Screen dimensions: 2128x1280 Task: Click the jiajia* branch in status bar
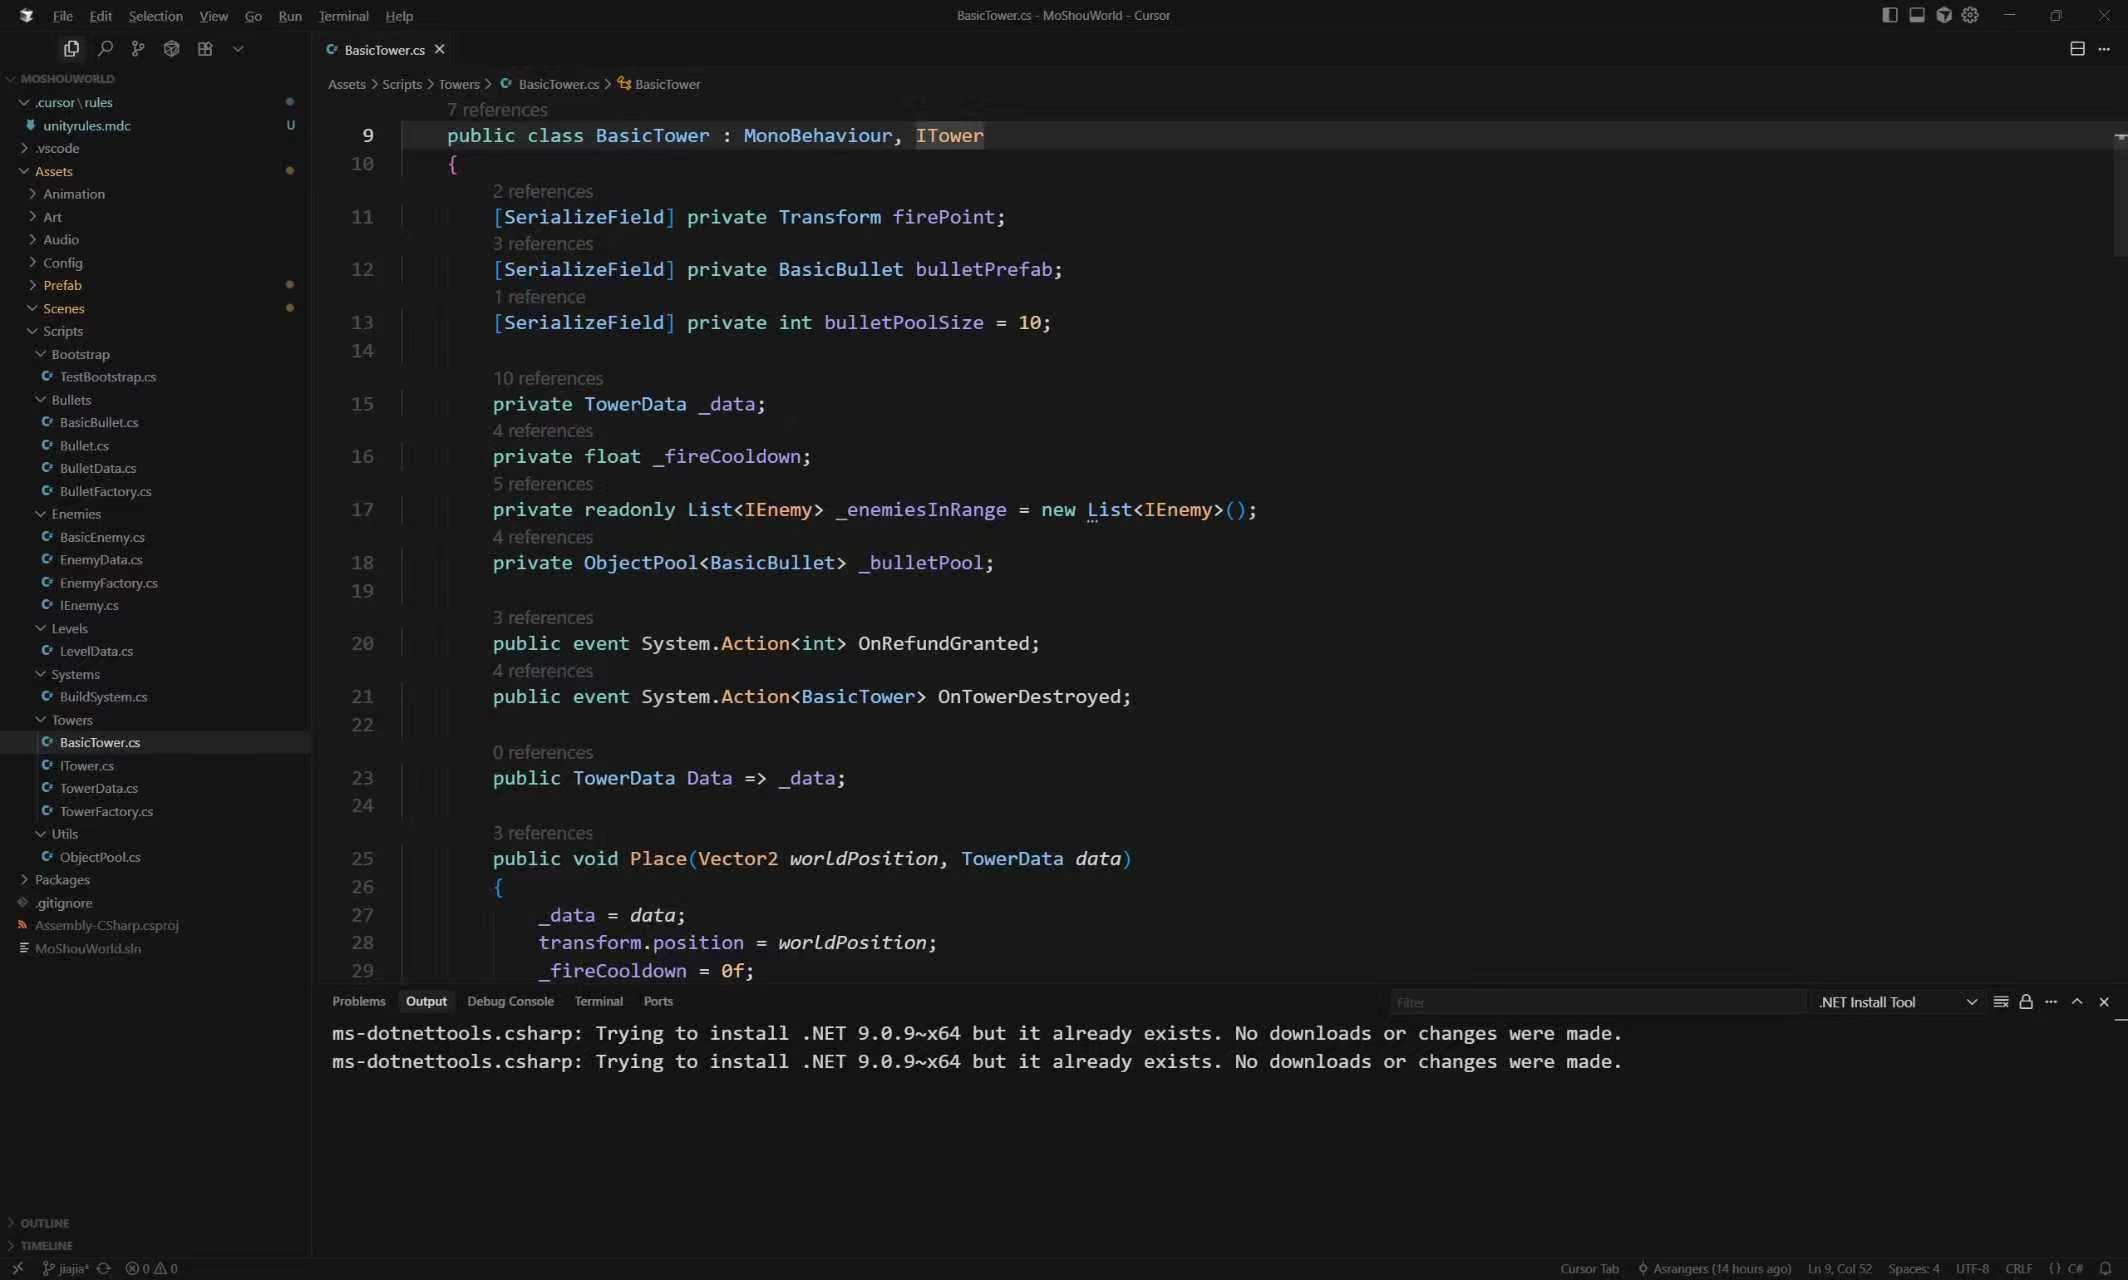click(66, 1268)
